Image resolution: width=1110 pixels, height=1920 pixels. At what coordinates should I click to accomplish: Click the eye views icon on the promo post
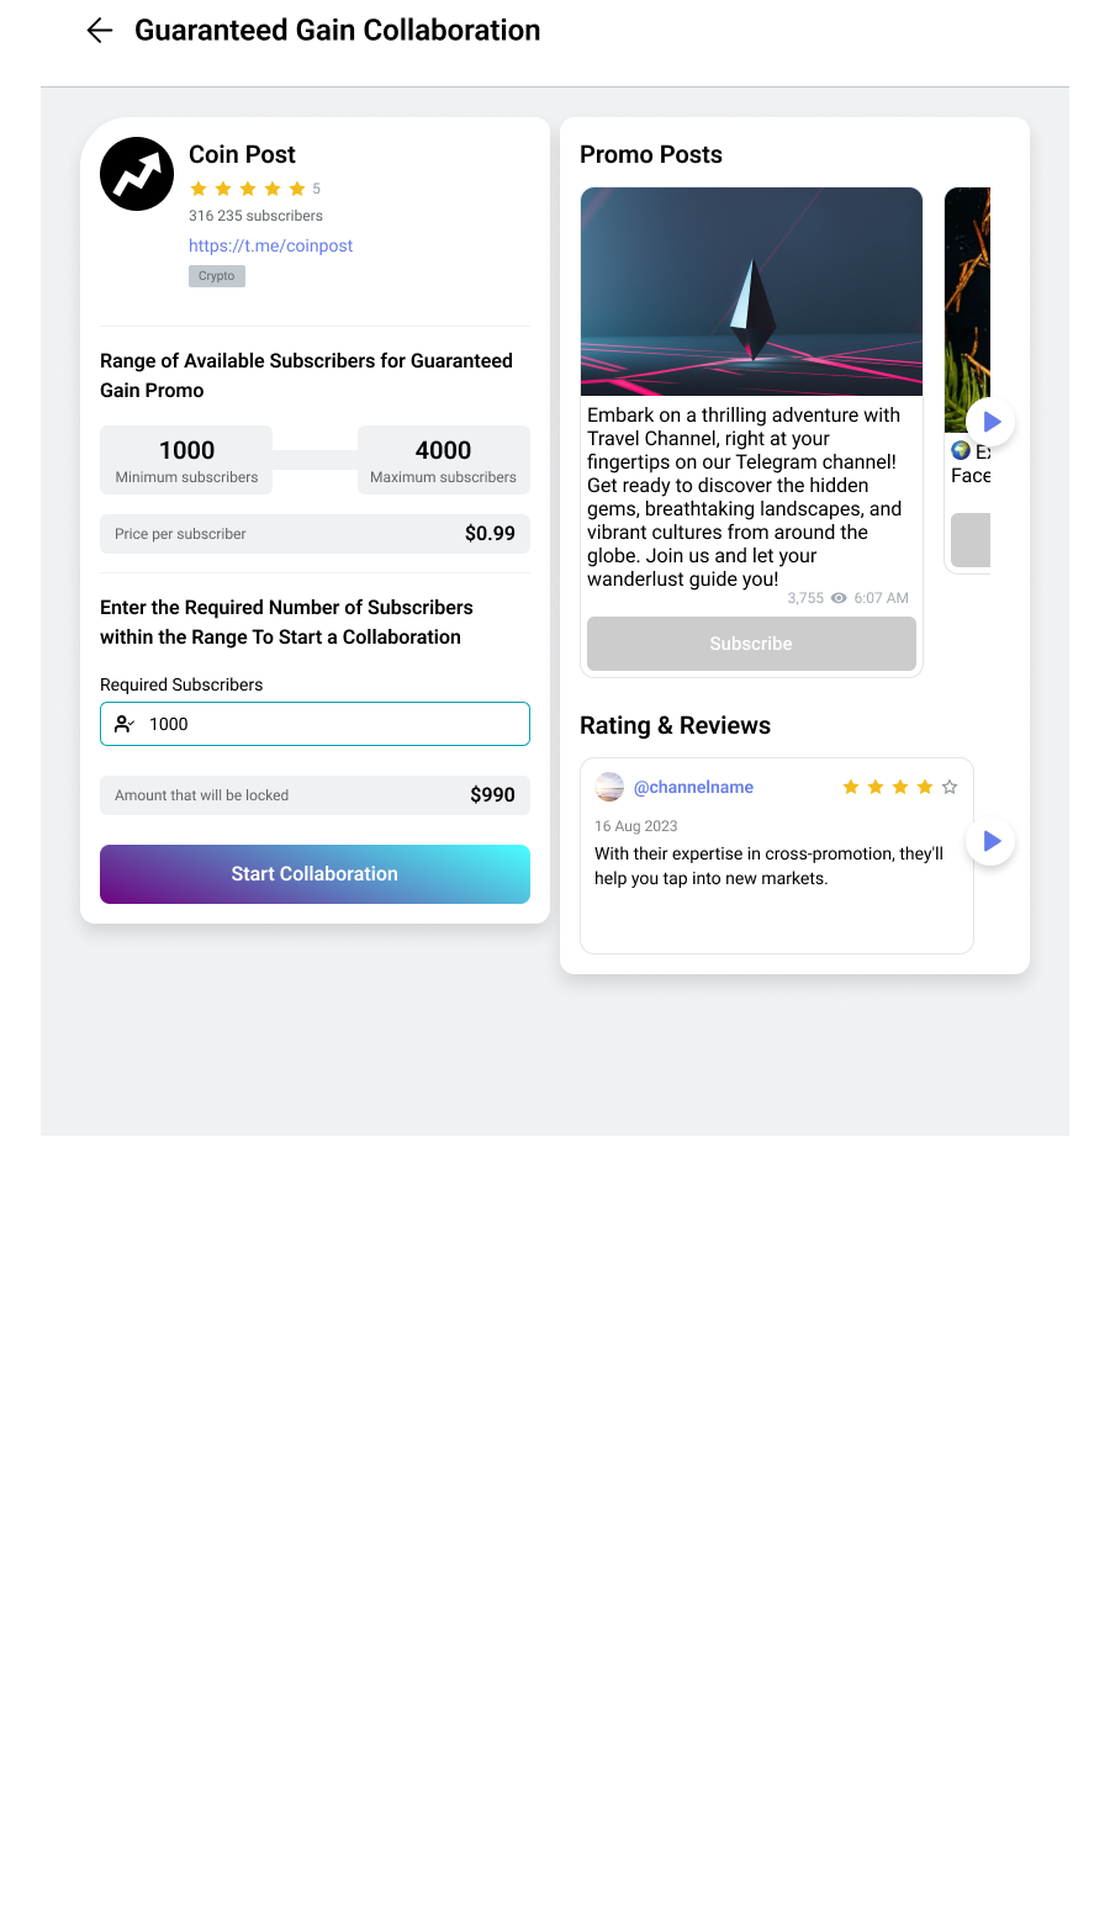(x=839, y=598)
